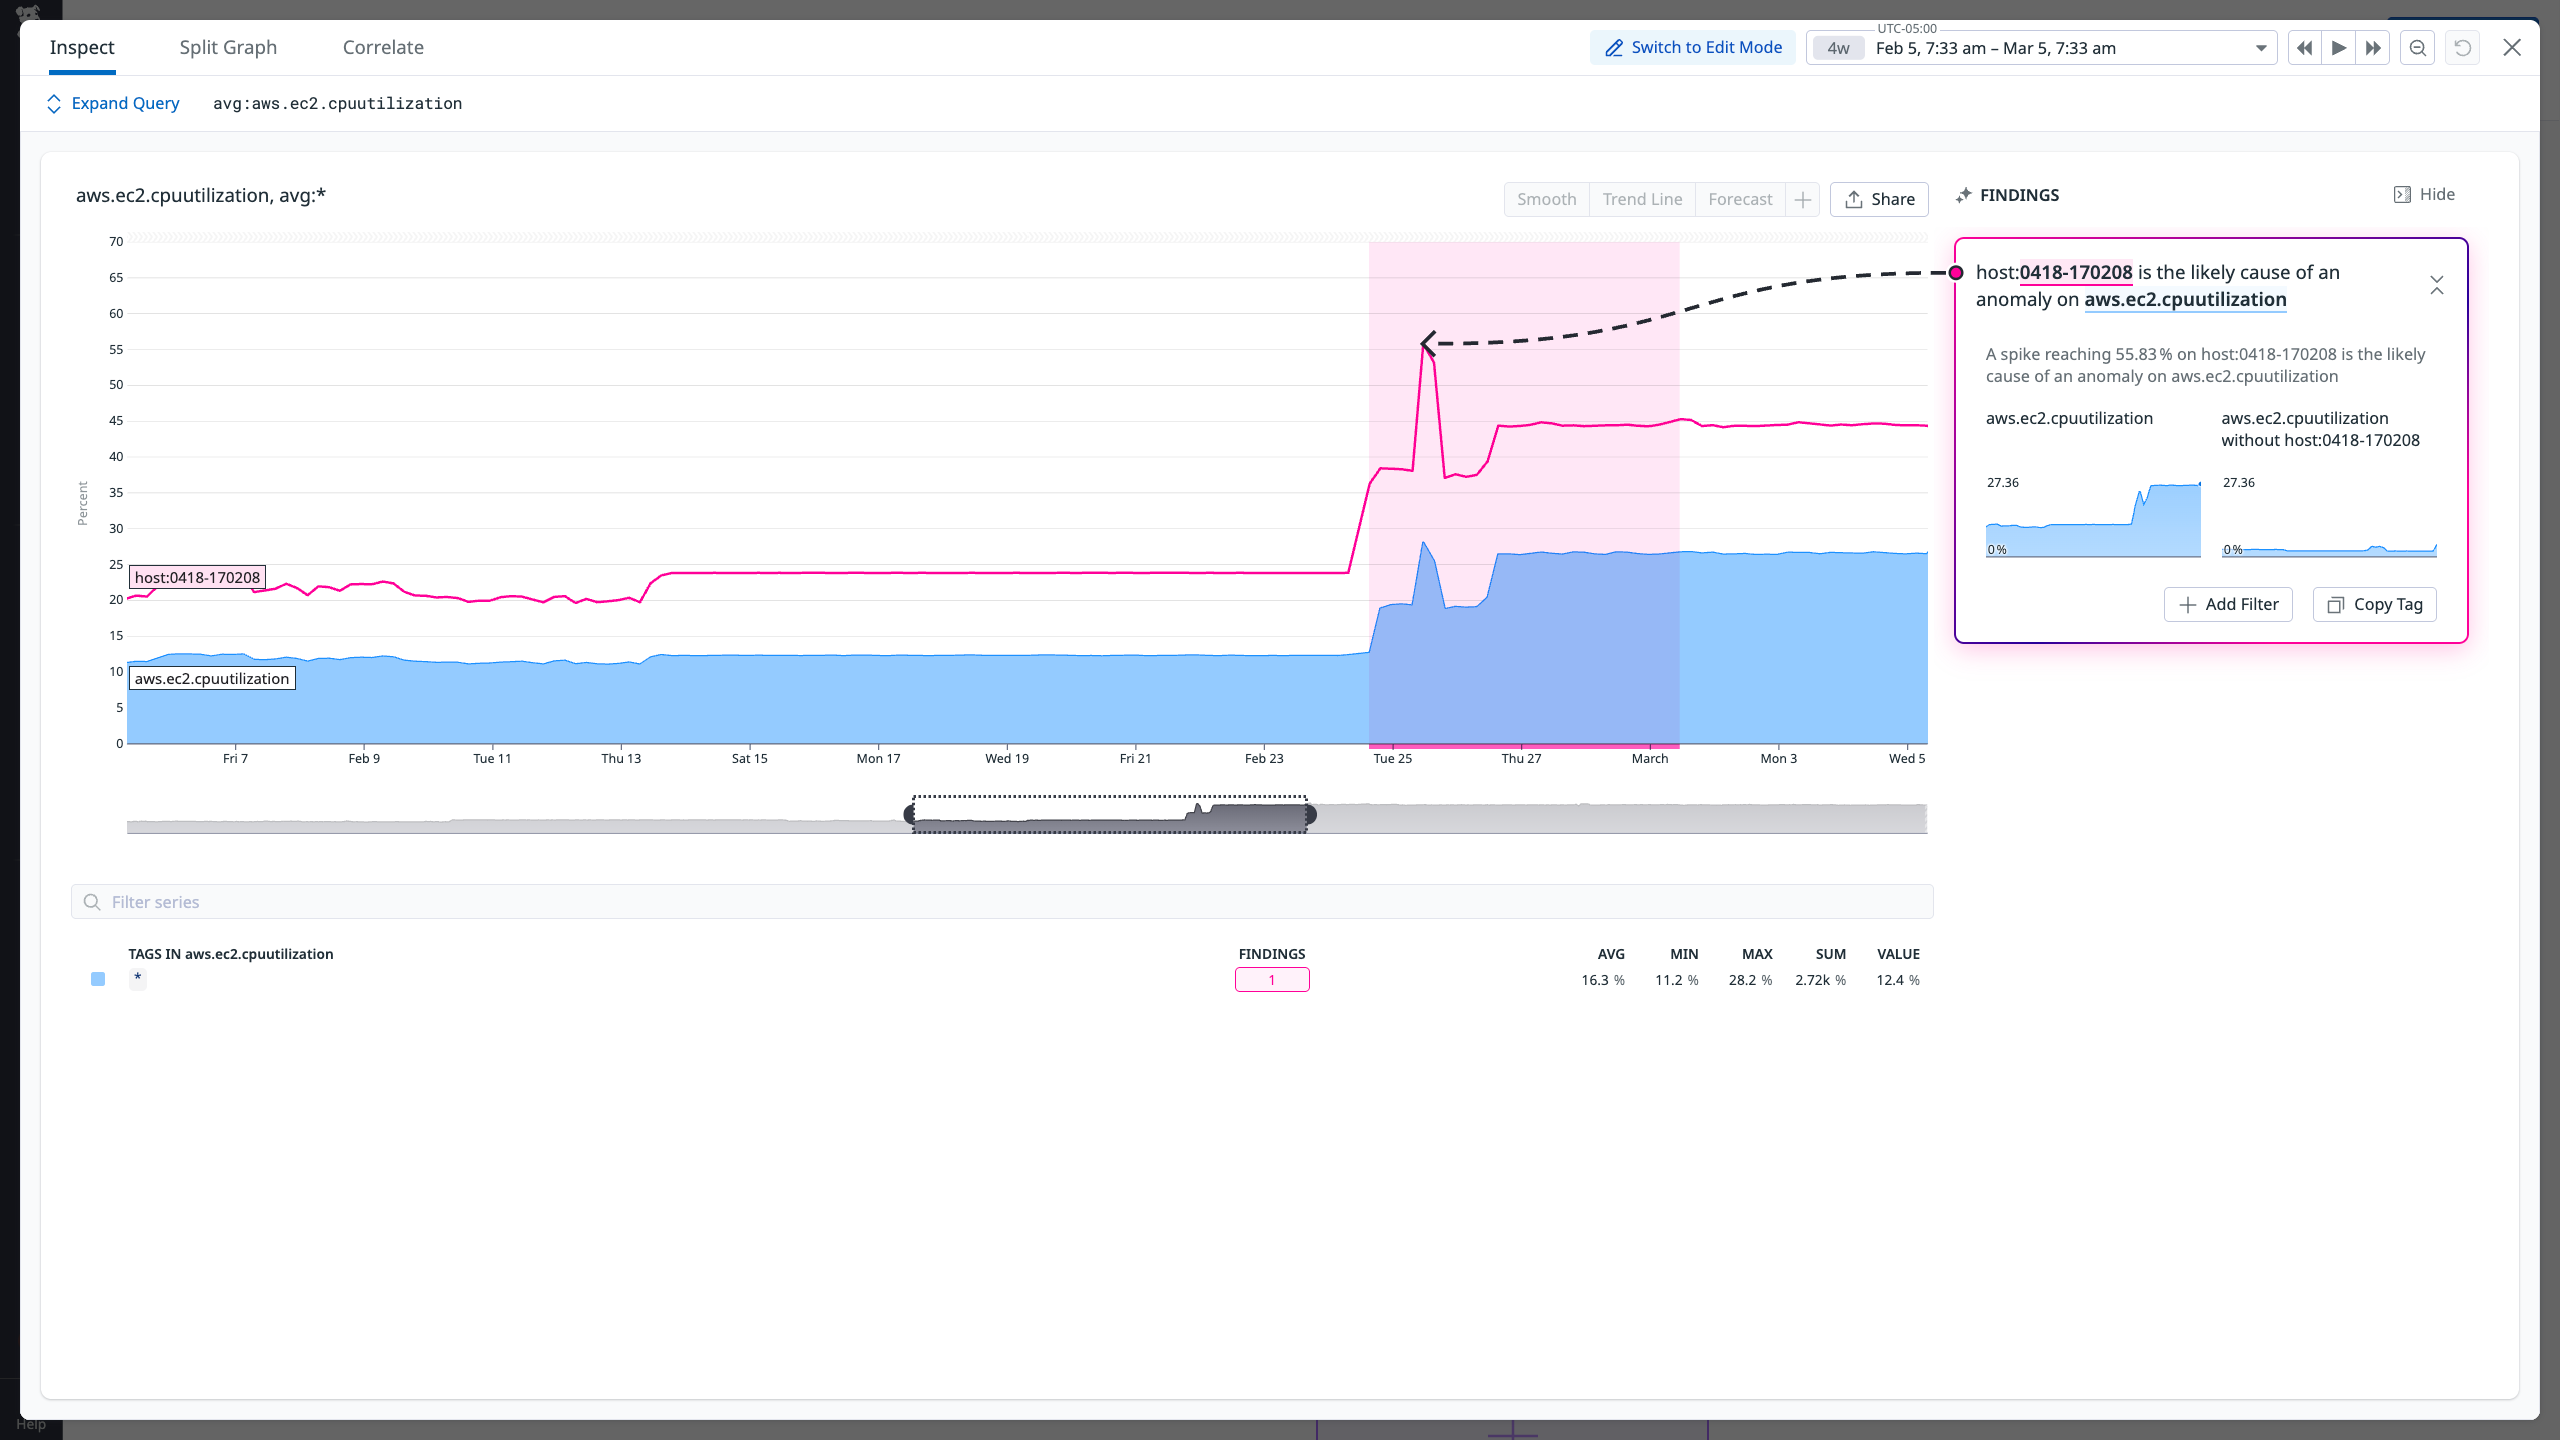Zoom out the time range with the magnifier icon
The width and height of the screenshot is (2560, 1440).
coord(2416,47)
